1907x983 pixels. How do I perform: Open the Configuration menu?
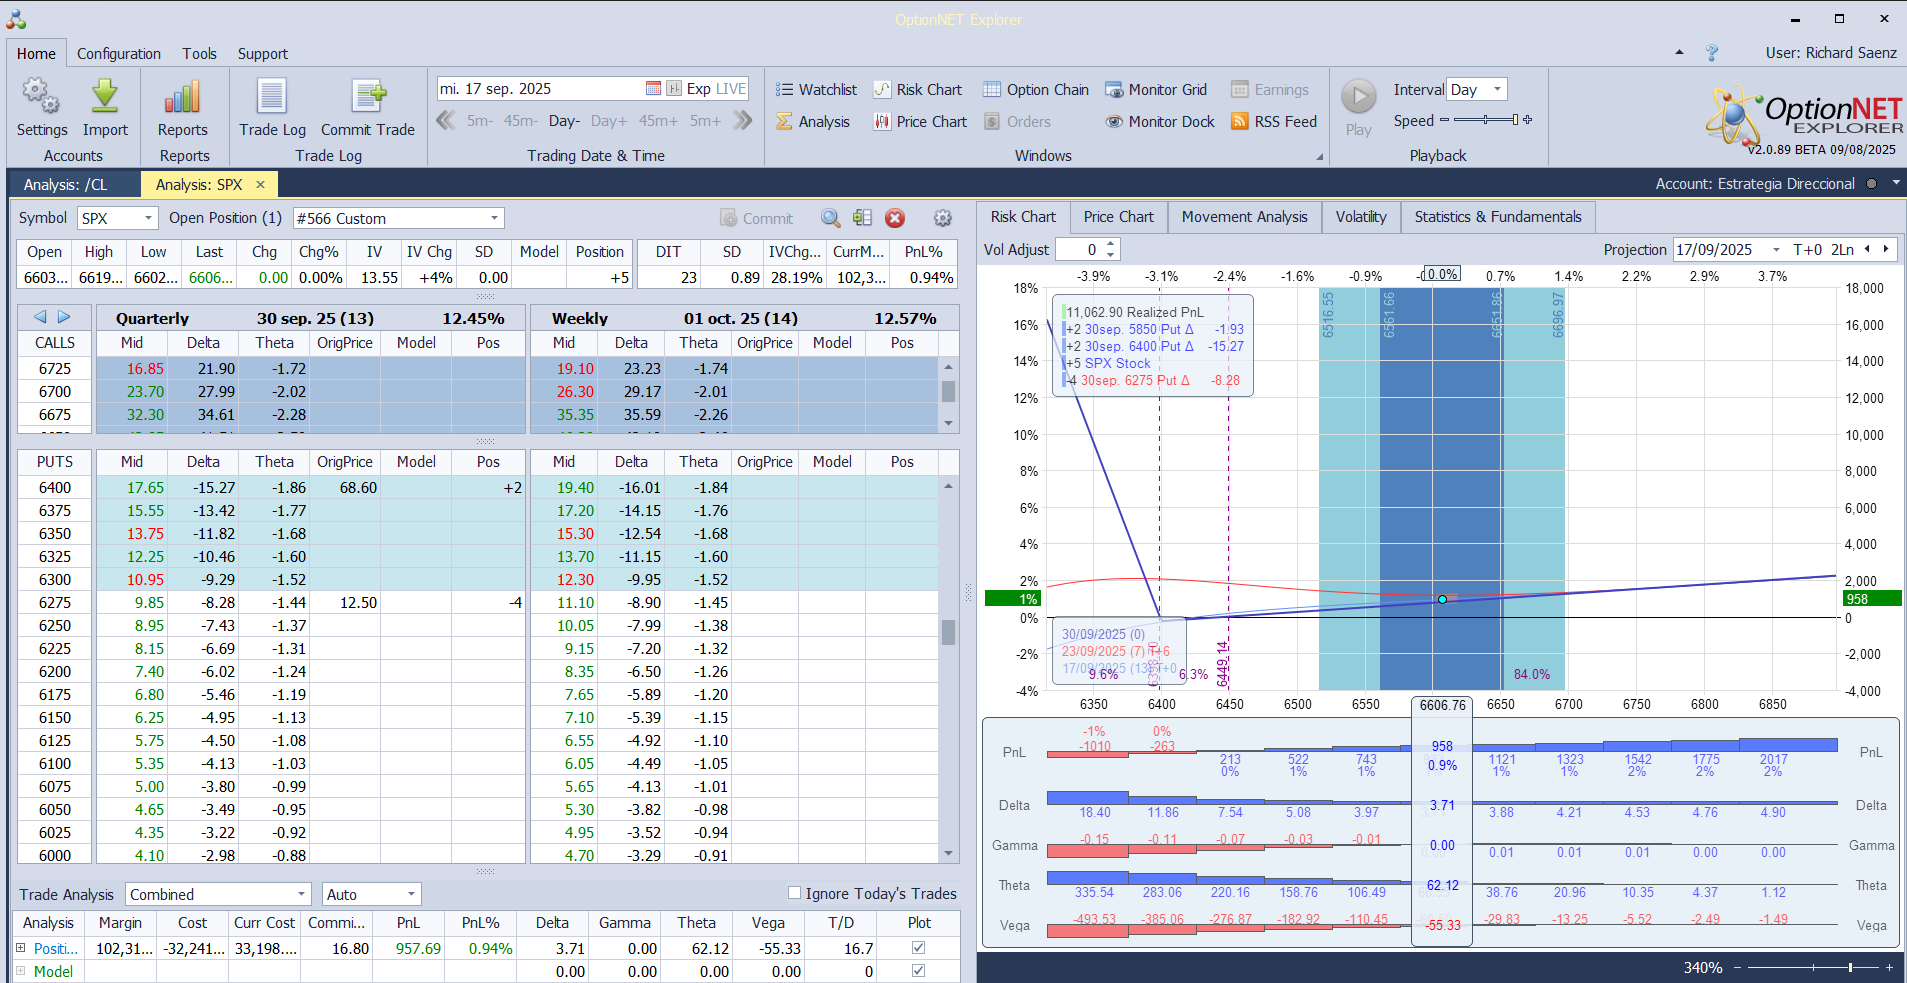coord(119,54)
